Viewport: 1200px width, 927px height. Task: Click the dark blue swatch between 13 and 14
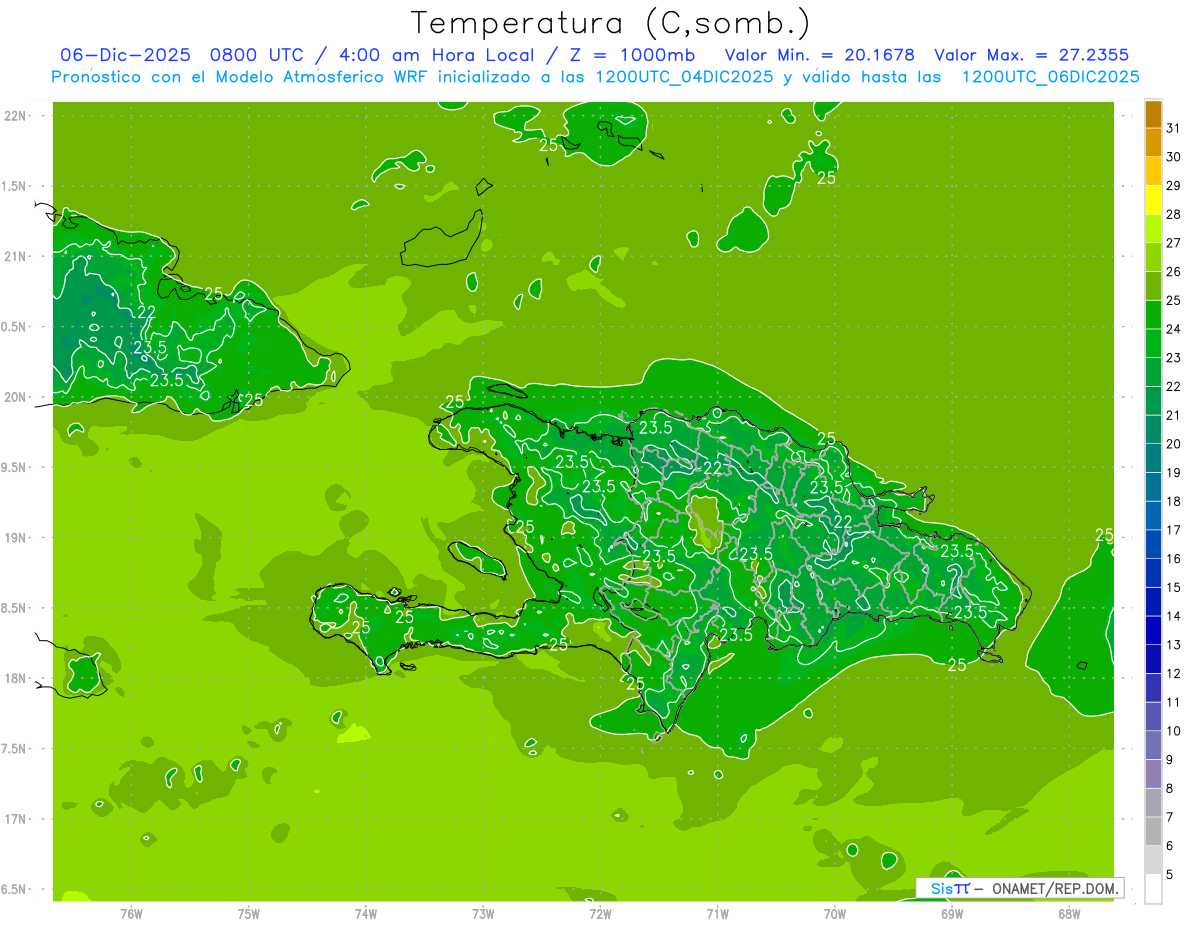point(1153,631)
